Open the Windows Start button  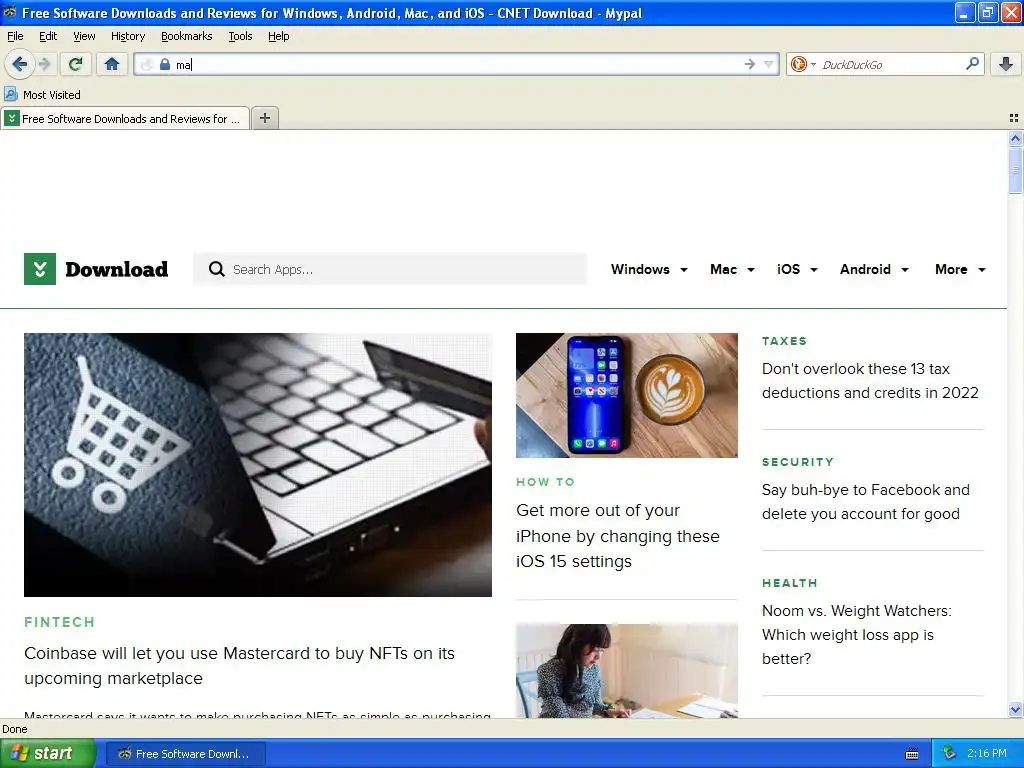pos(47,753)
